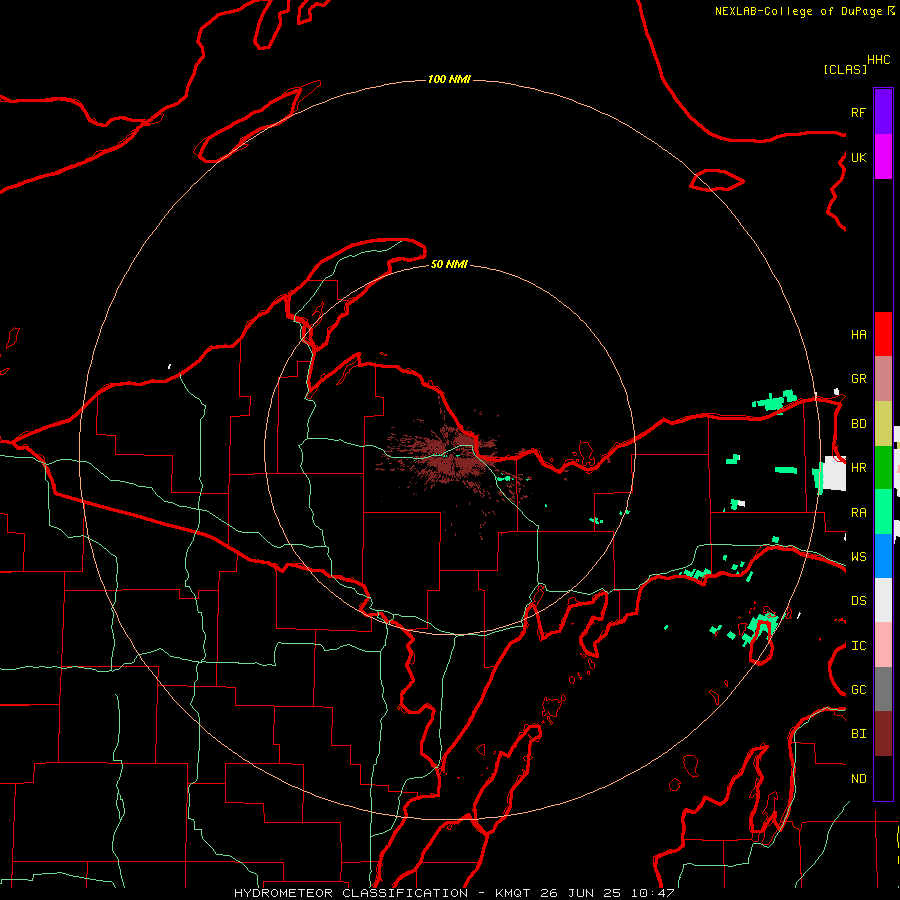Screen dimensions: 900x900
Task: Click the IC light pink legend swatch
Action: (883, 645)
